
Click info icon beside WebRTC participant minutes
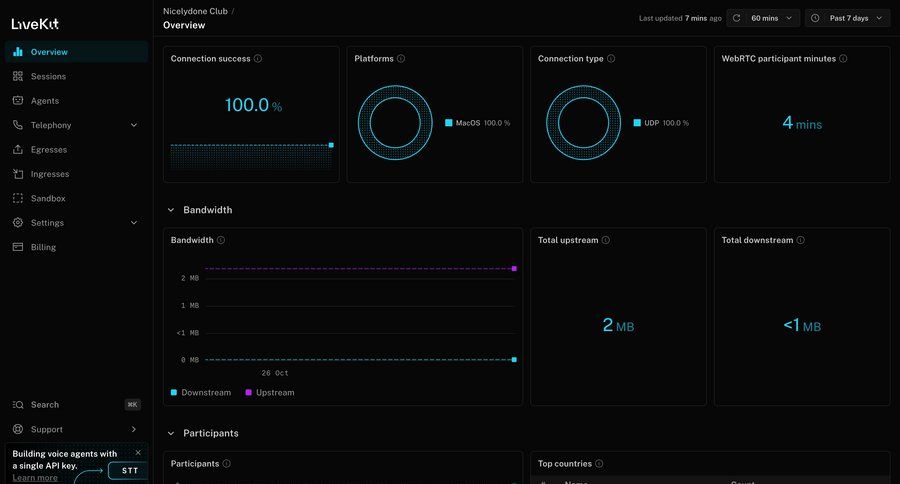843,59
